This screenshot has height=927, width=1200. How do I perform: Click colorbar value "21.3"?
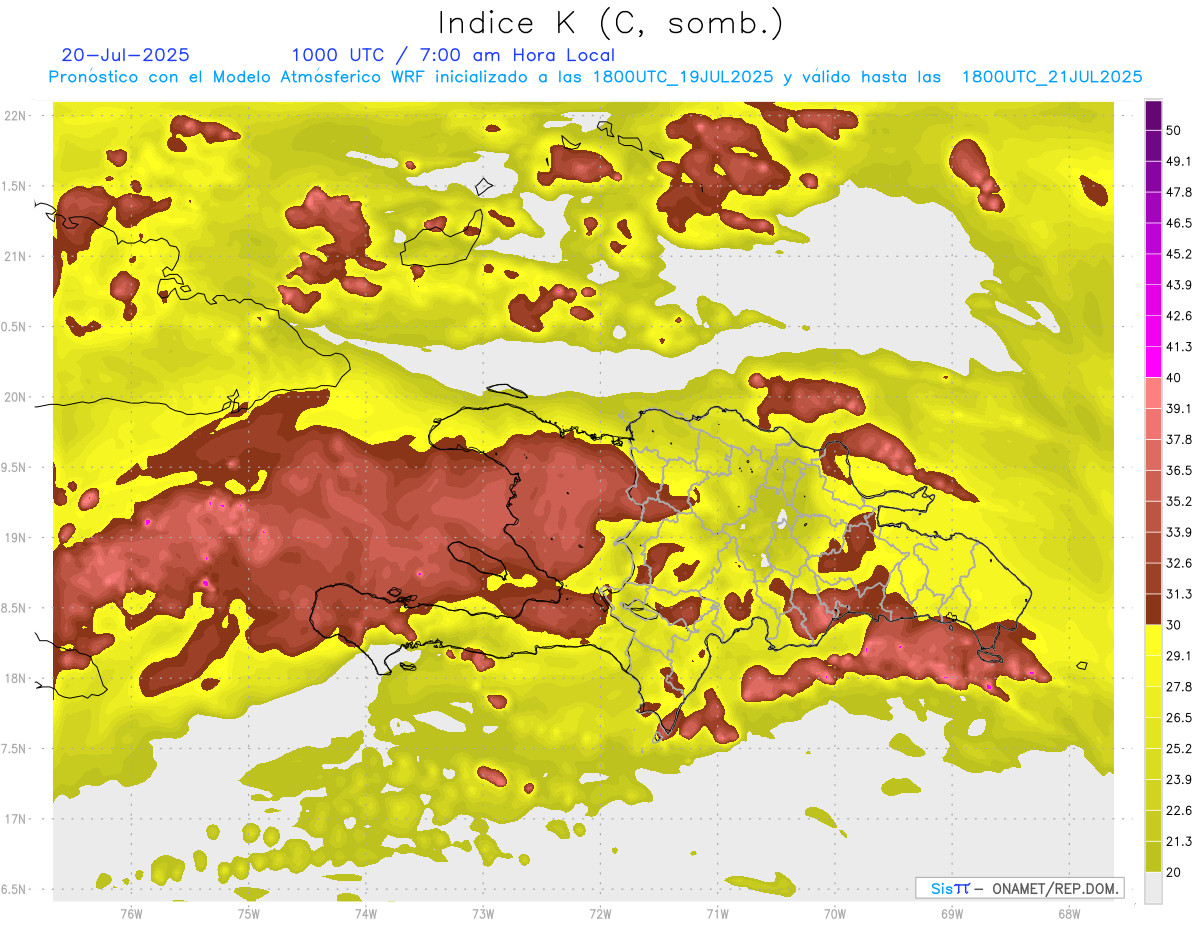[1179, 841]
